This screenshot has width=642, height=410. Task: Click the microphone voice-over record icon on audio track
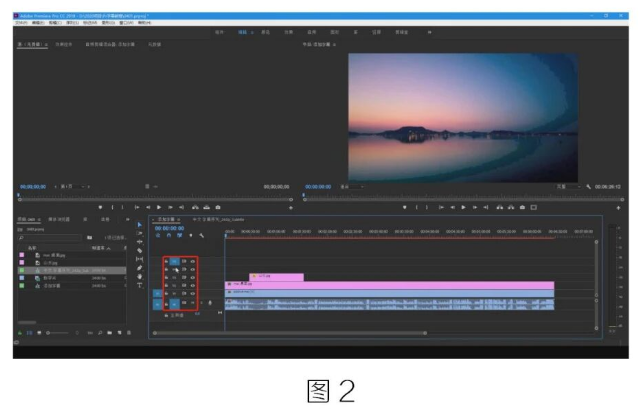coord(210,303)
